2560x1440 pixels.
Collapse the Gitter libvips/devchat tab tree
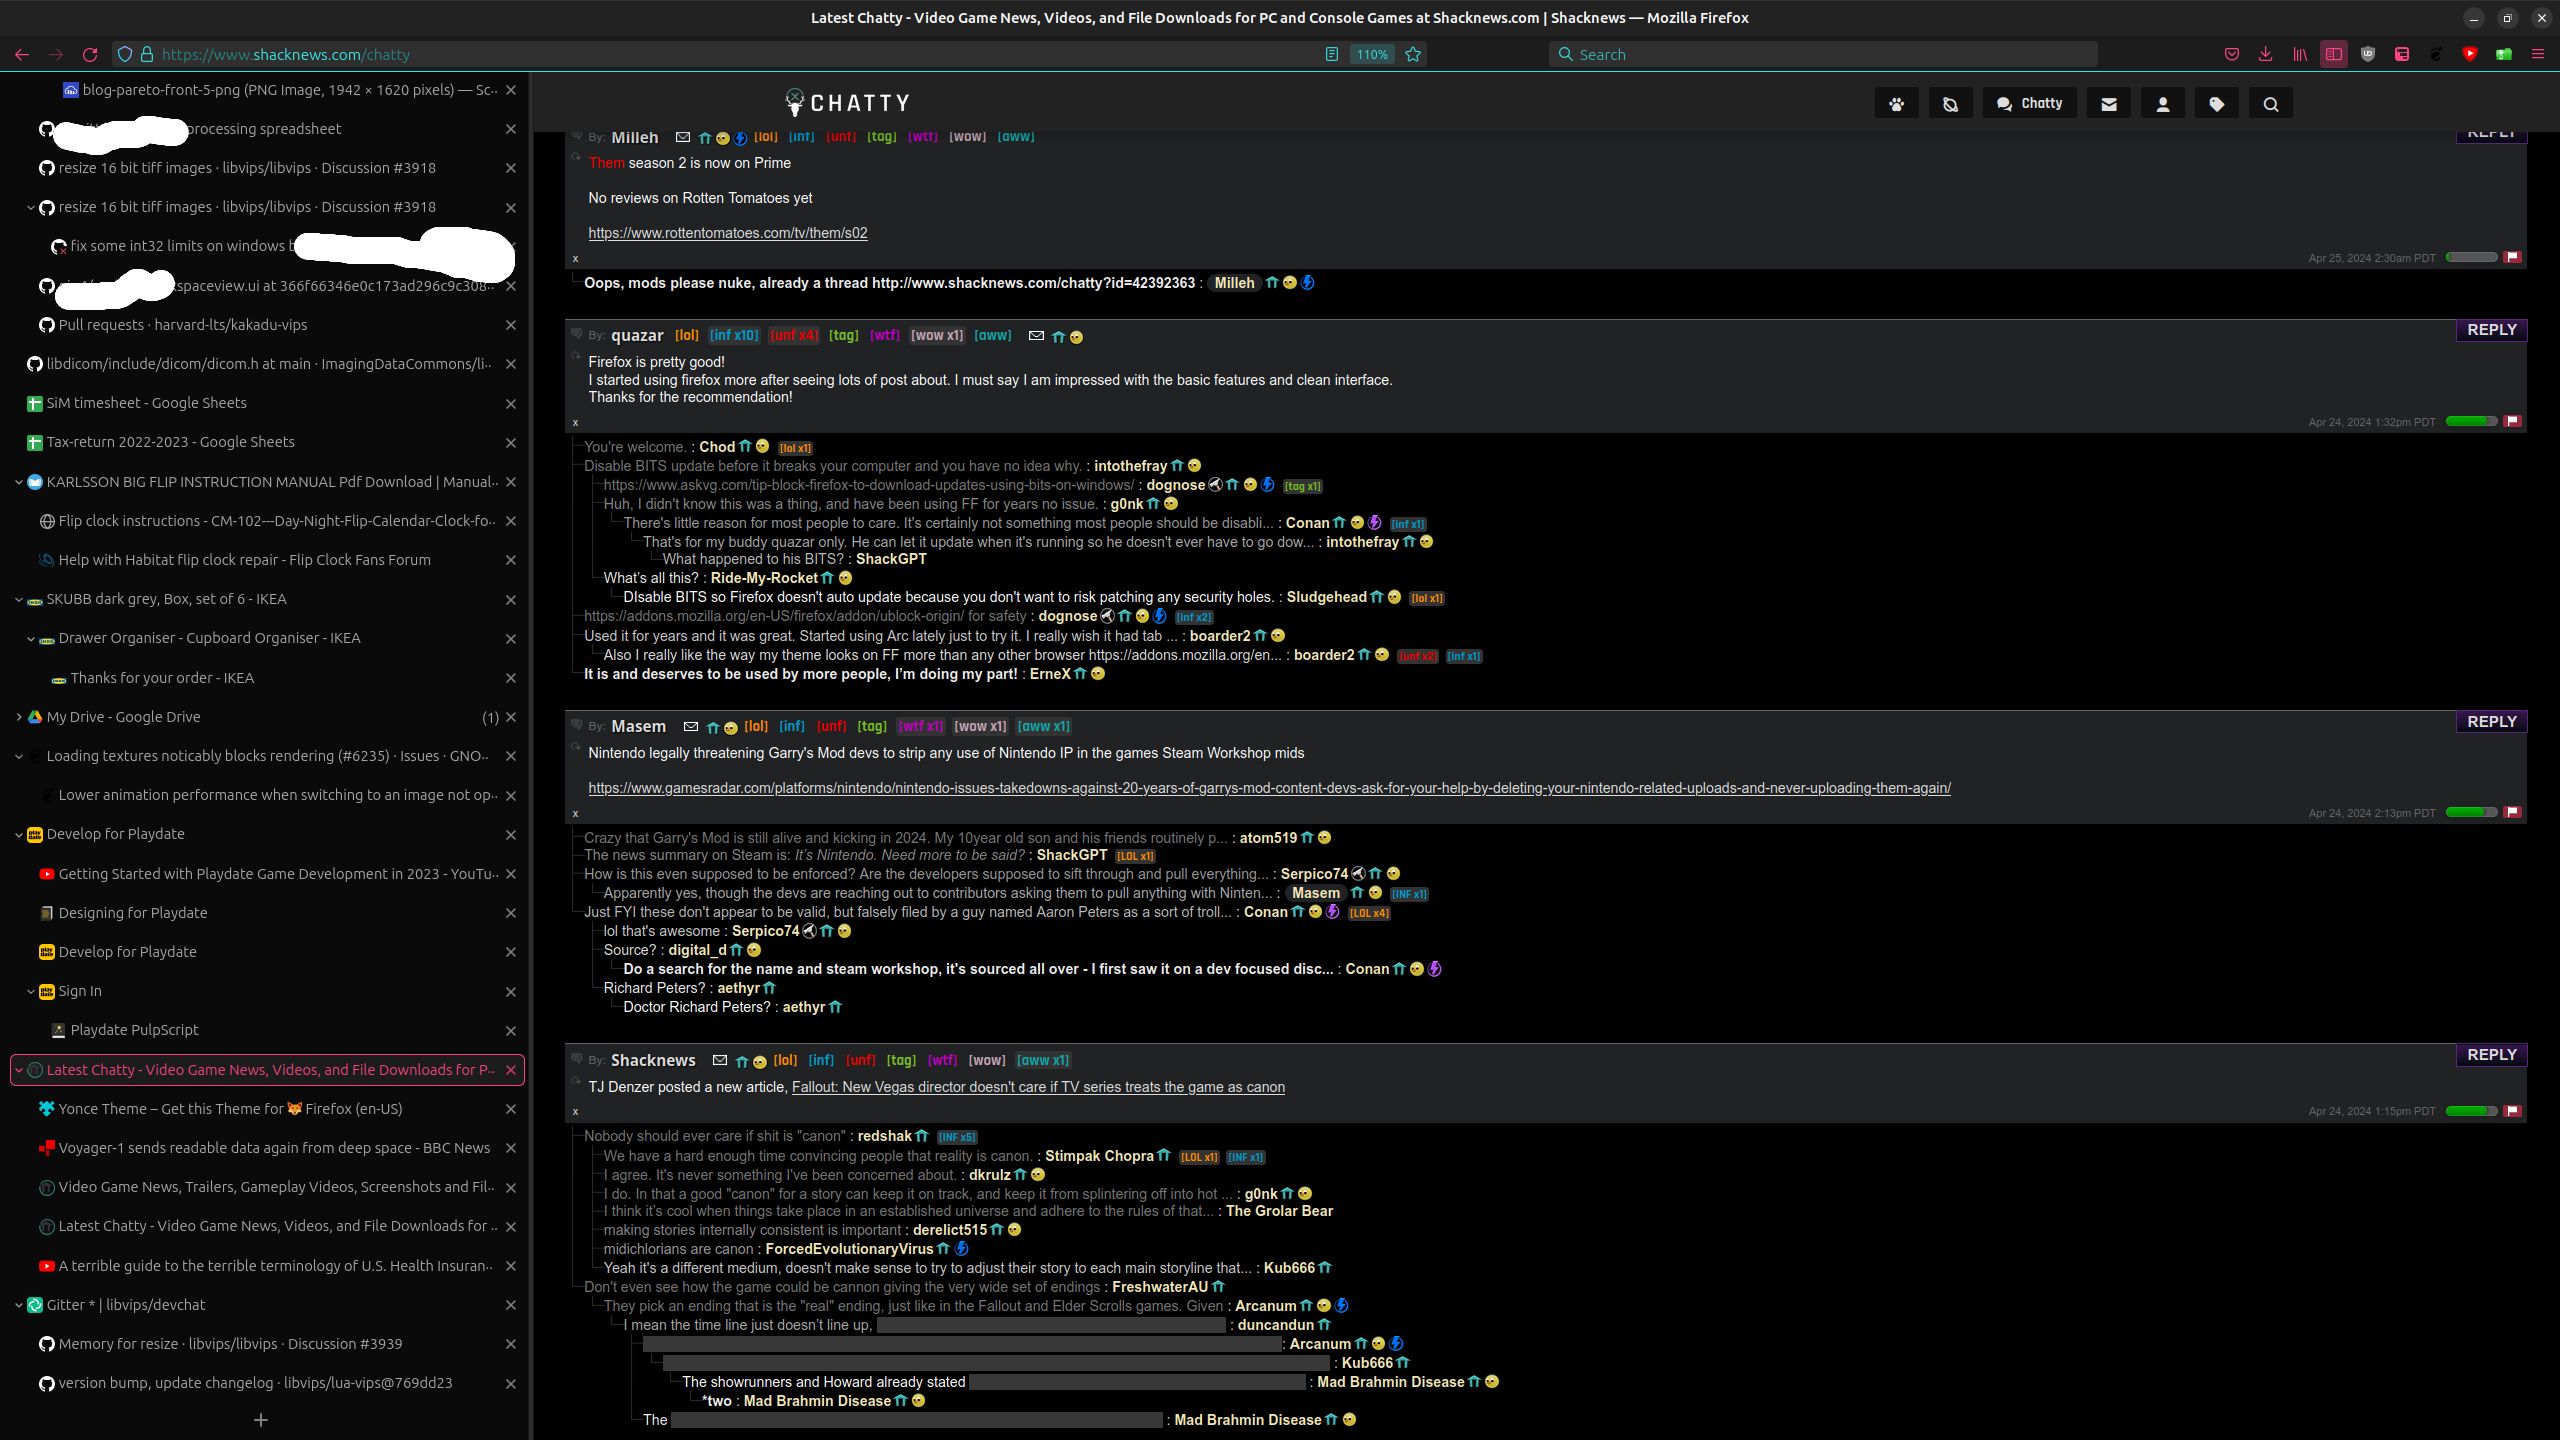click(x=18, y=1305)
